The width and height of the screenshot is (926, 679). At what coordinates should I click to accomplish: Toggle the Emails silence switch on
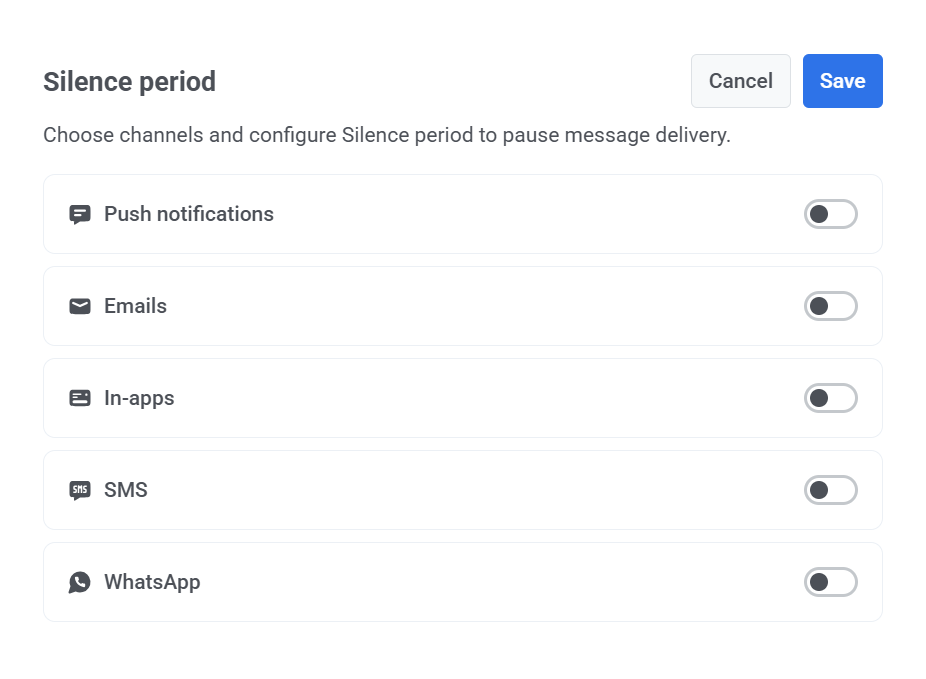[x=830, y=306]
